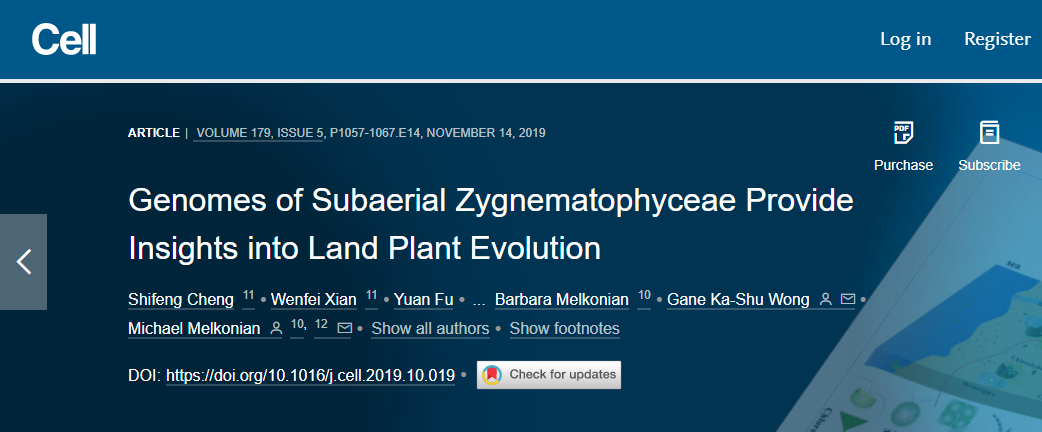Click Michael Melkonian's person icon
The height and width of the screenshot is (432, 1042).
coord(276,328)
